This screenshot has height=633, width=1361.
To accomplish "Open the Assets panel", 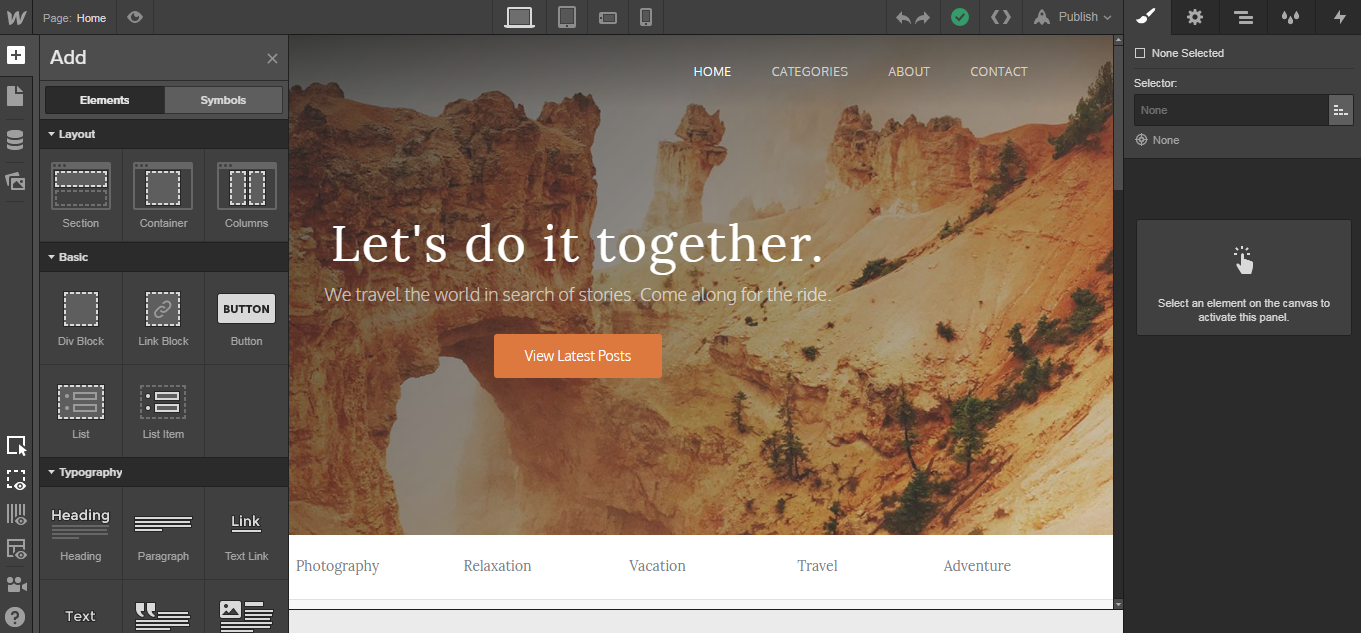I will click(16, 181).
